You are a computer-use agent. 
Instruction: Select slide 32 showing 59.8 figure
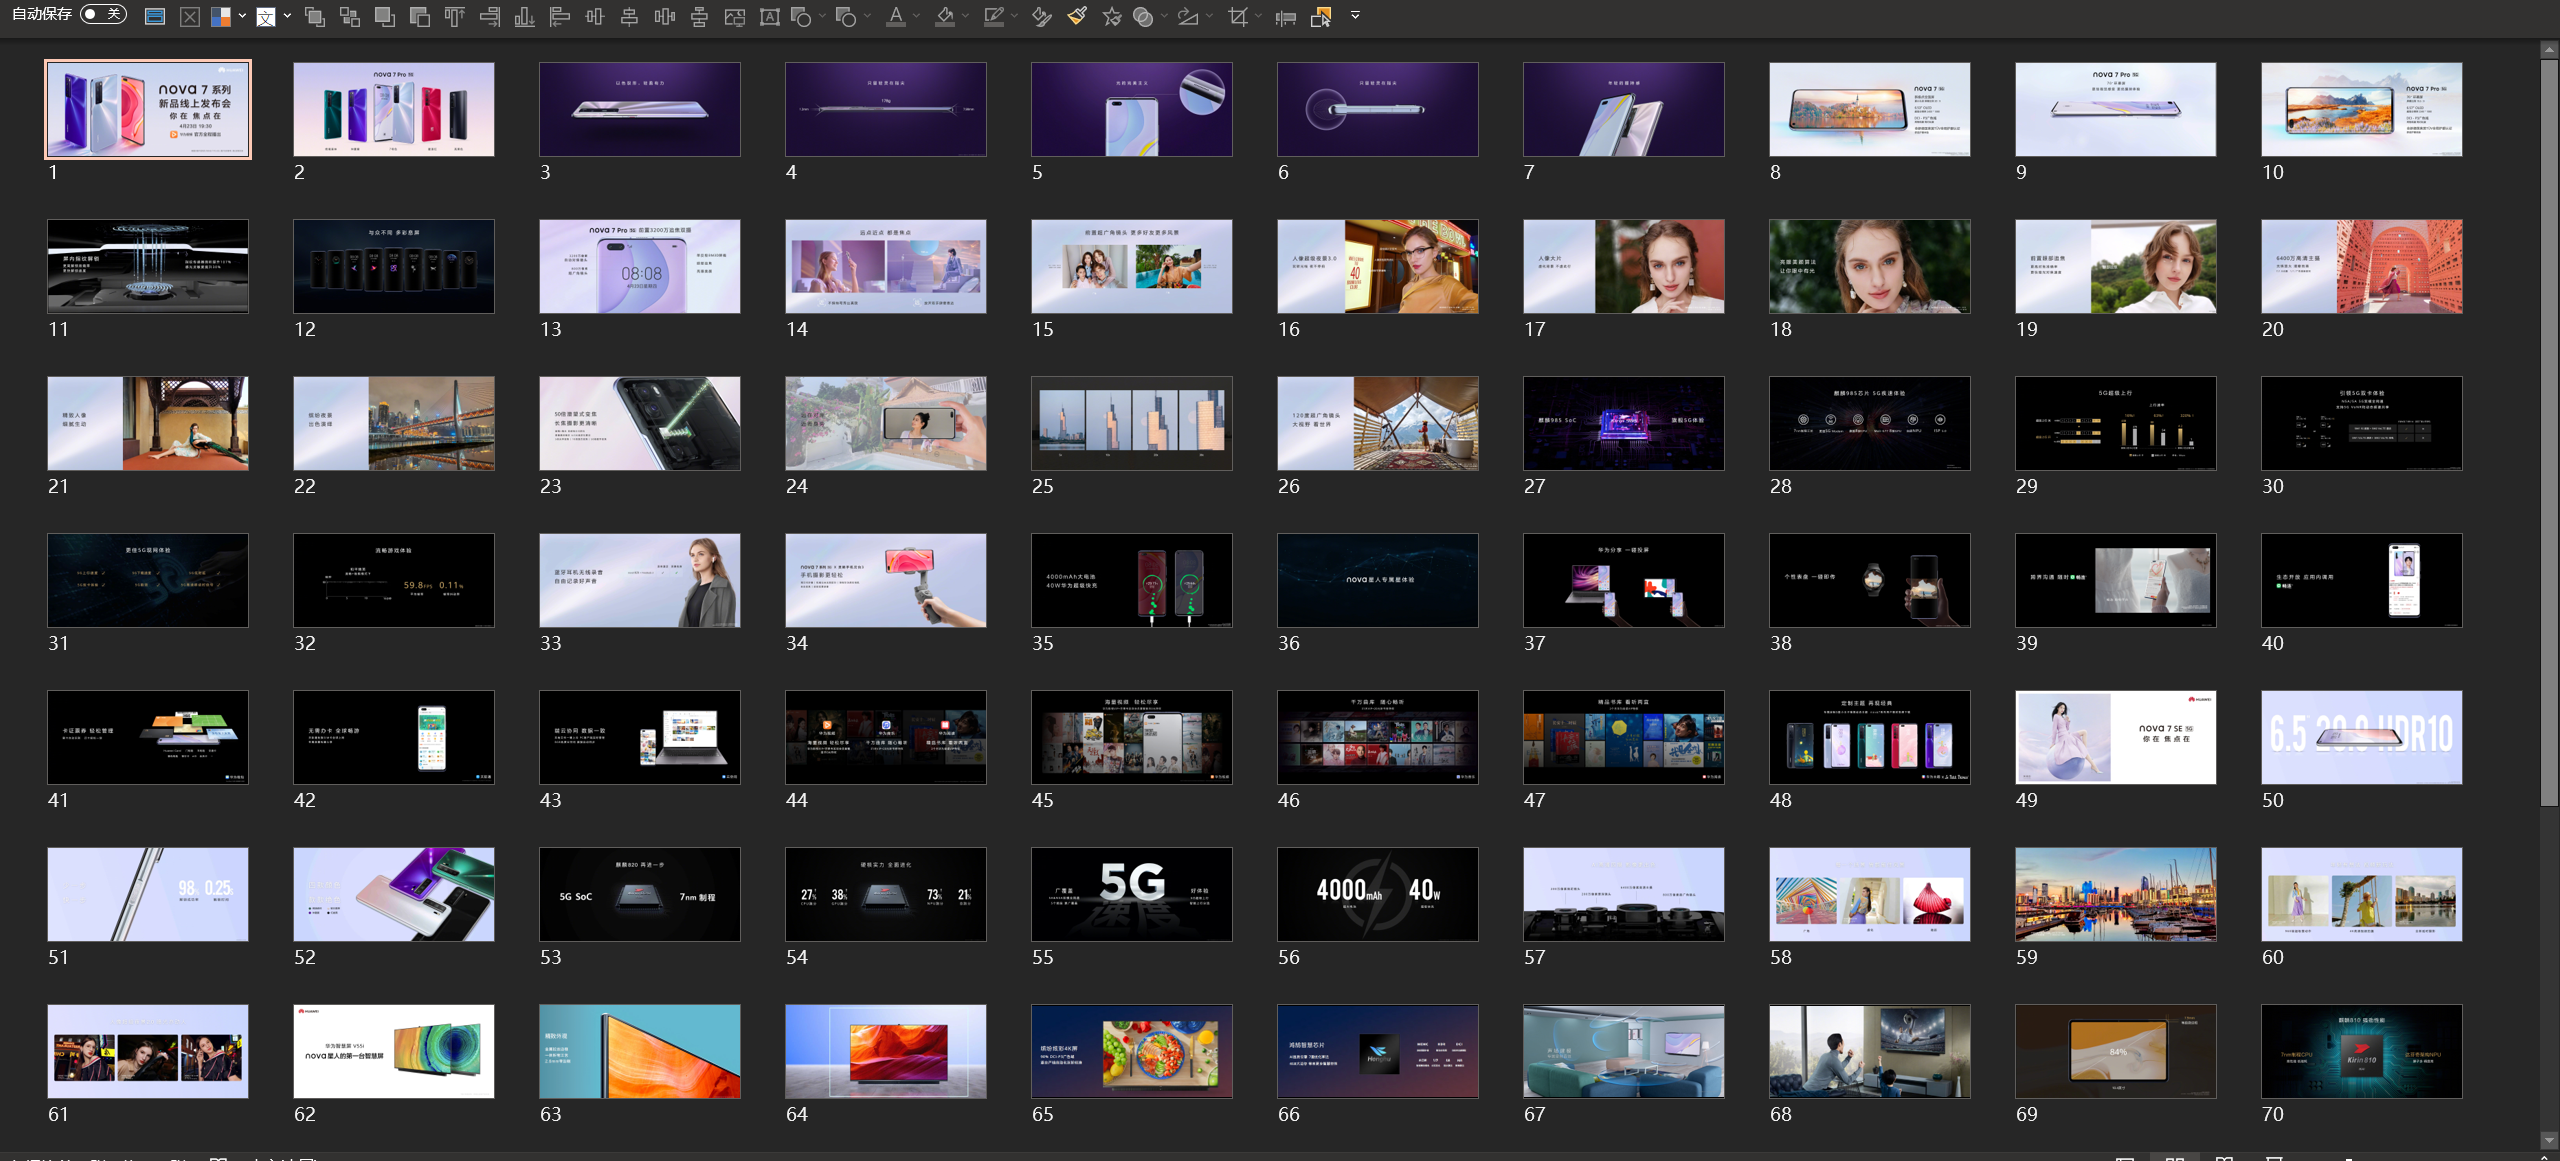click(x=394, y=580)
